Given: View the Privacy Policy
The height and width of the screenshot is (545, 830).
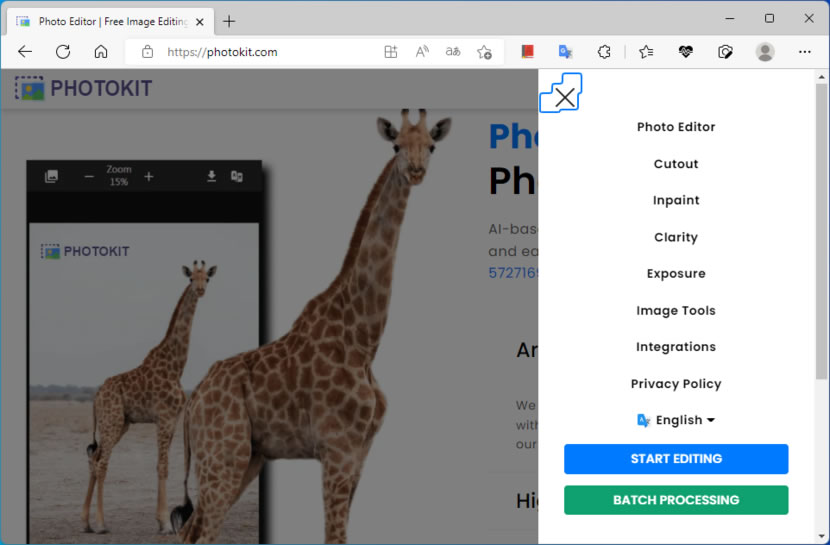Looking at the screenshot, I should pos(676,384).
